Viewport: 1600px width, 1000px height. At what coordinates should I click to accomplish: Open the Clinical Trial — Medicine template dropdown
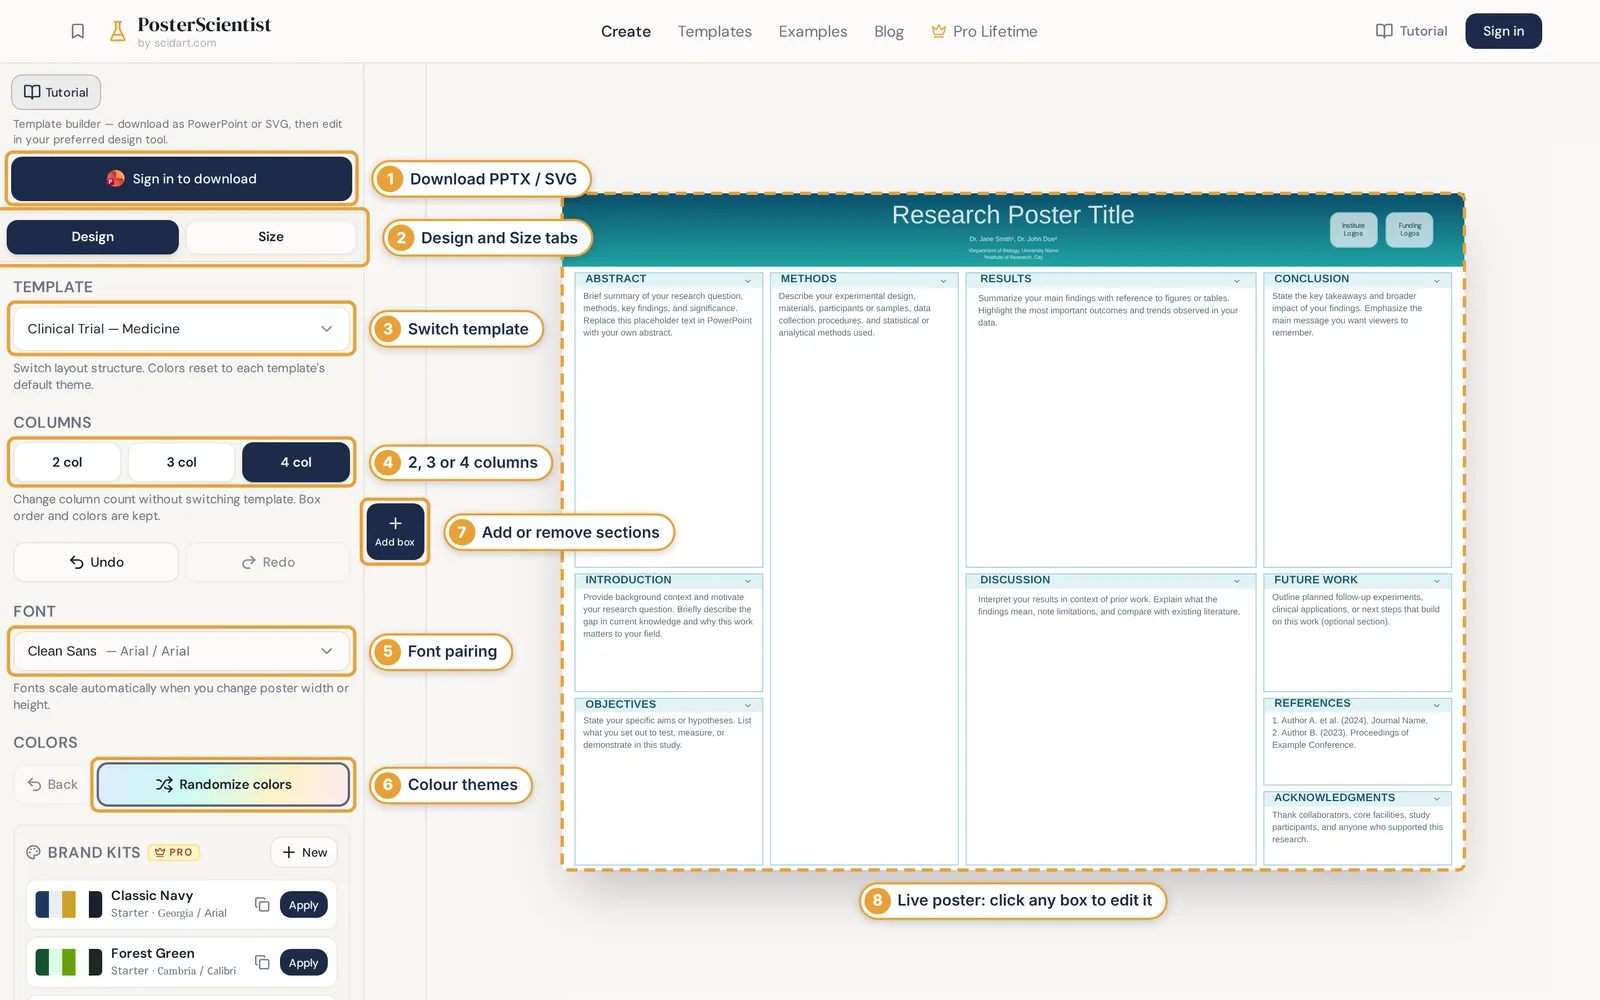[x=181, y=329]
